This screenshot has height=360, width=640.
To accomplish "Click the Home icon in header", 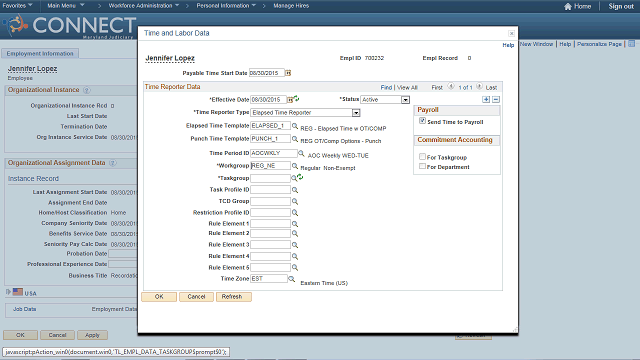I will (x=568, y=6).
